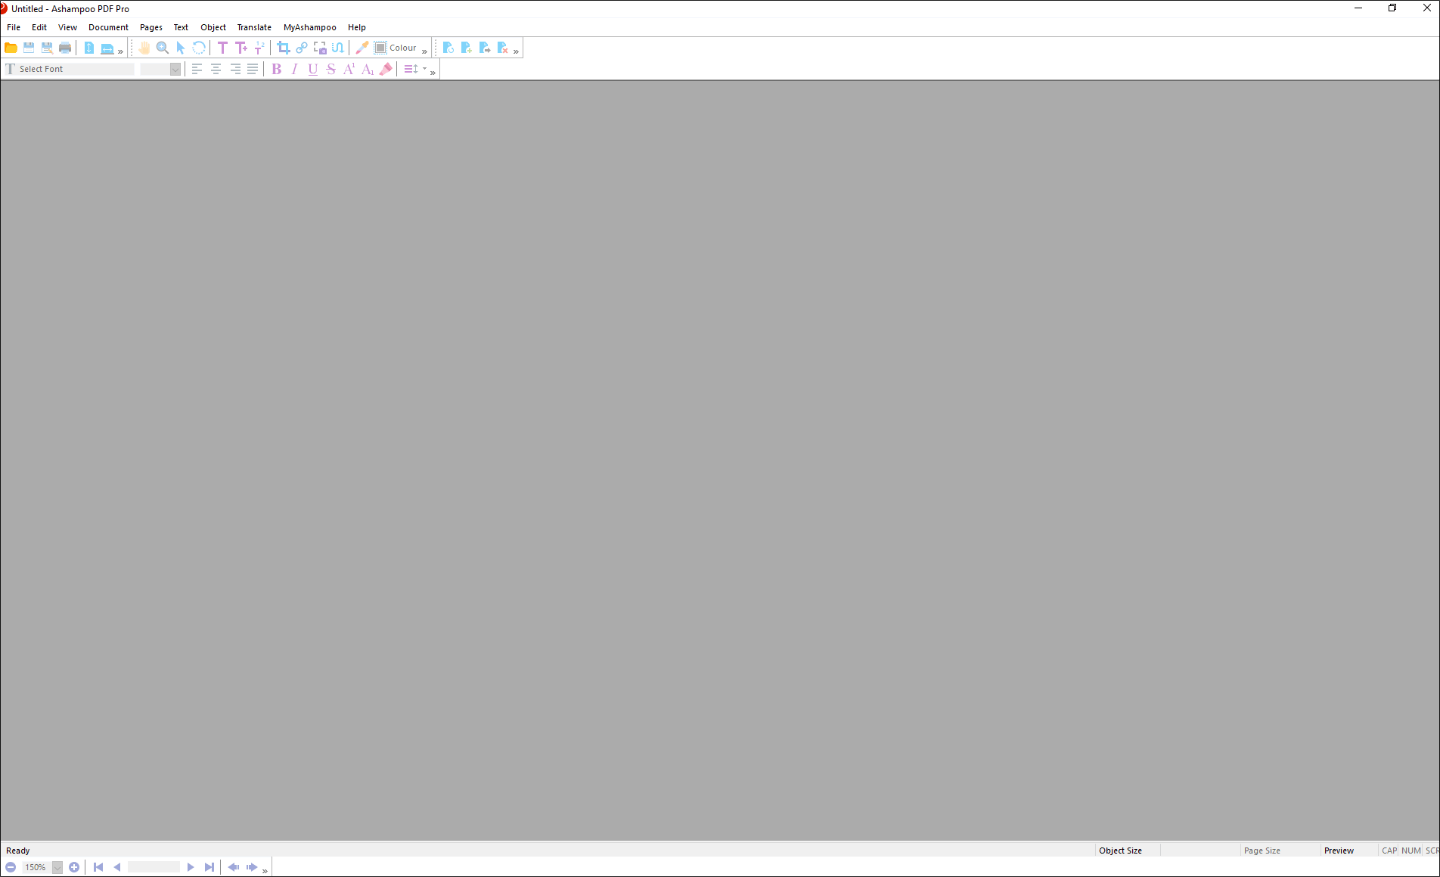Open the Object menu
Screen dimensions: 1440x877
point(213,27)
